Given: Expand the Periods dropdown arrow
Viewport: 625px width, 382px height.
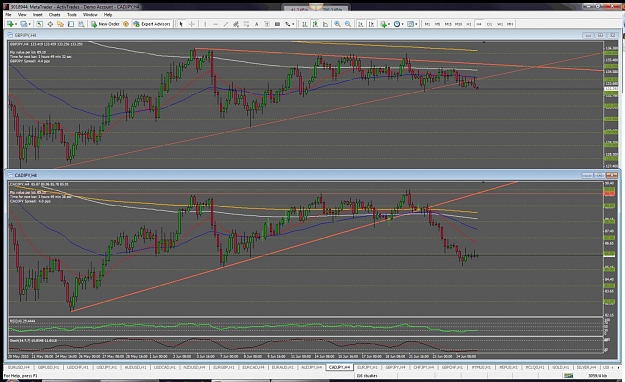Looking at the screenshot, I should [x=403, y=24].
